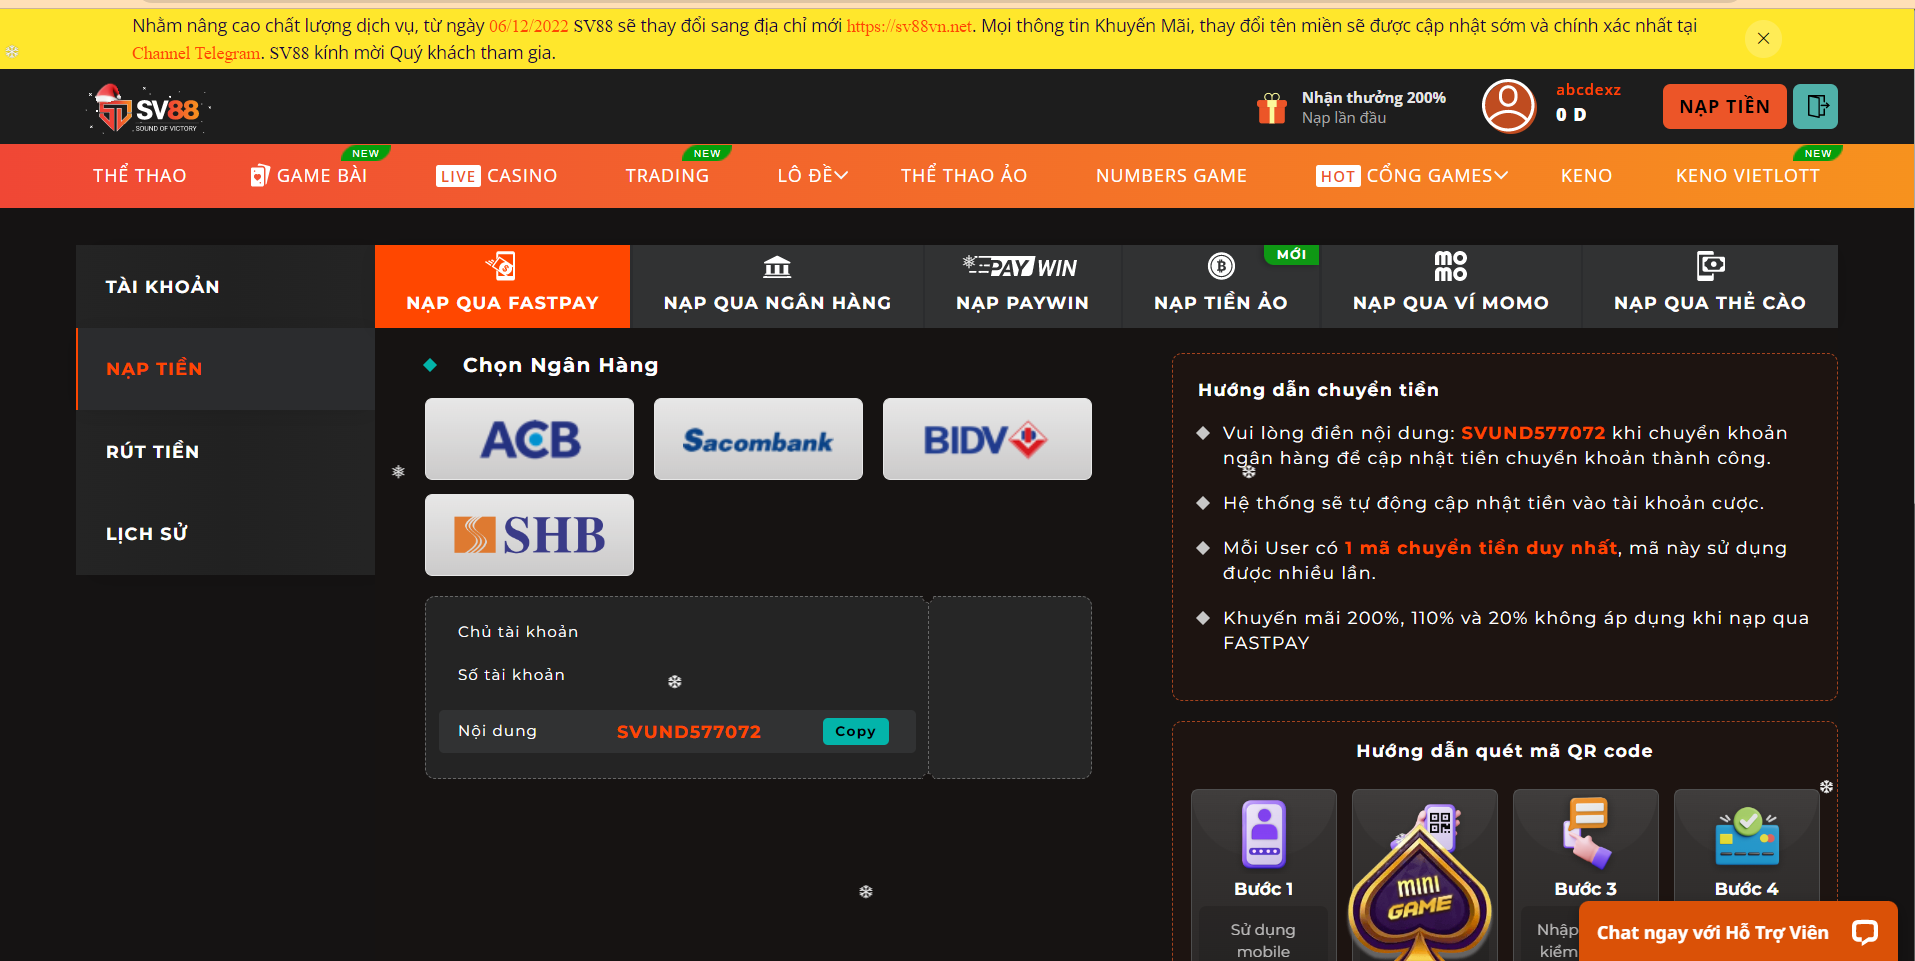Open the KENO VIETLOTT menu
Image resolution: width=1915 pixels, height=961 pixels.
tap(1748, 176)
